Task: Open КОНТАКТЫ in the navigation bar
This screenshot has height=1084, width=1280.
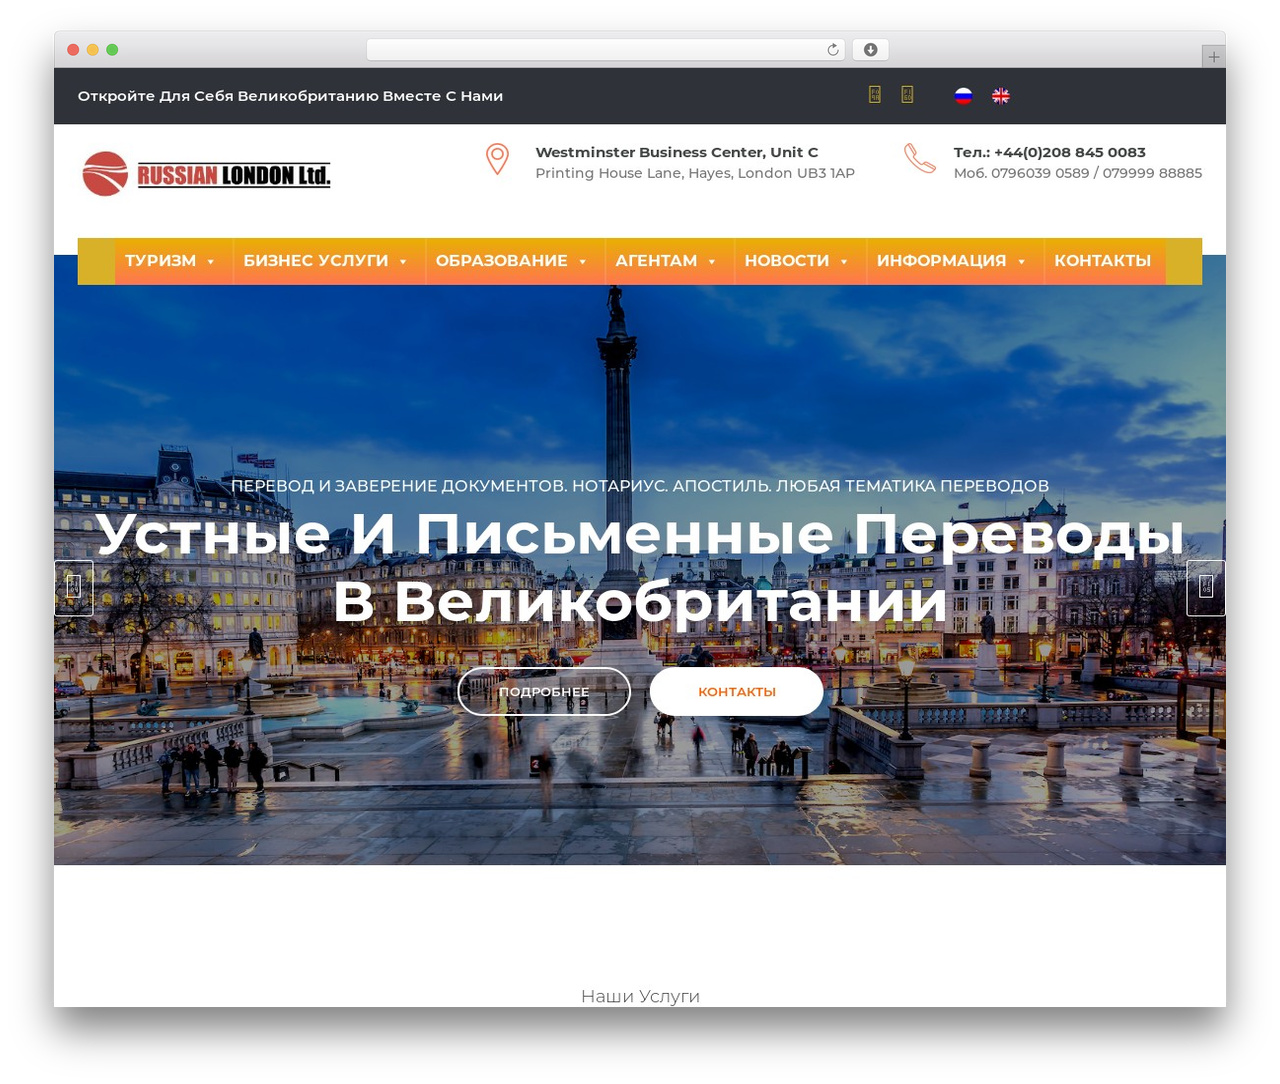Action: pyautogui.click(x=1103, y=261)
